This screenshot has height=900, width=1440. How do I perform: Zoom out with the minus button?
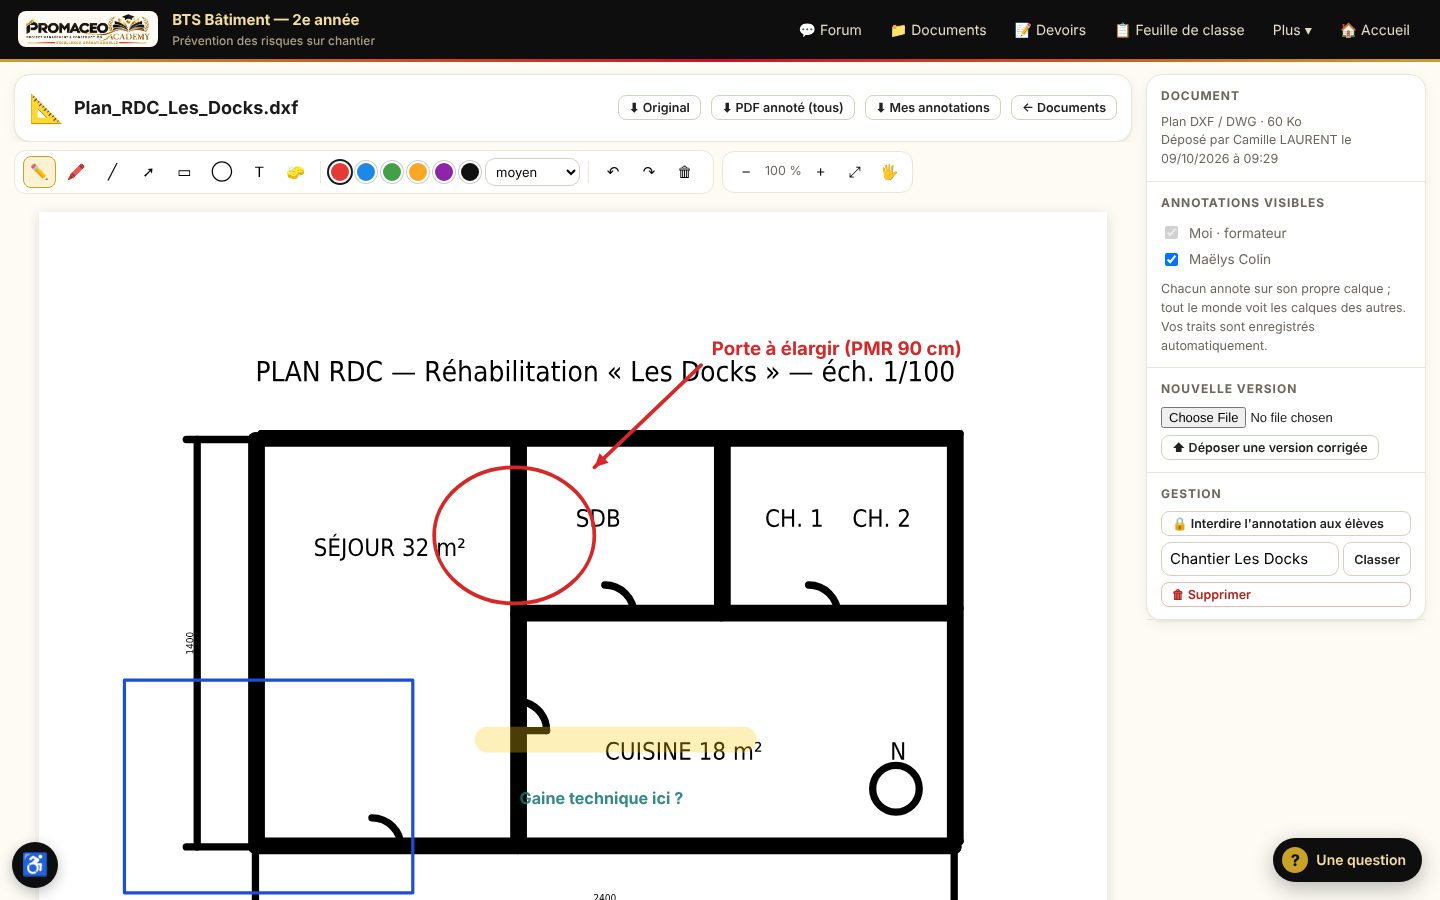pyautogui.click(x=746, y=172)
